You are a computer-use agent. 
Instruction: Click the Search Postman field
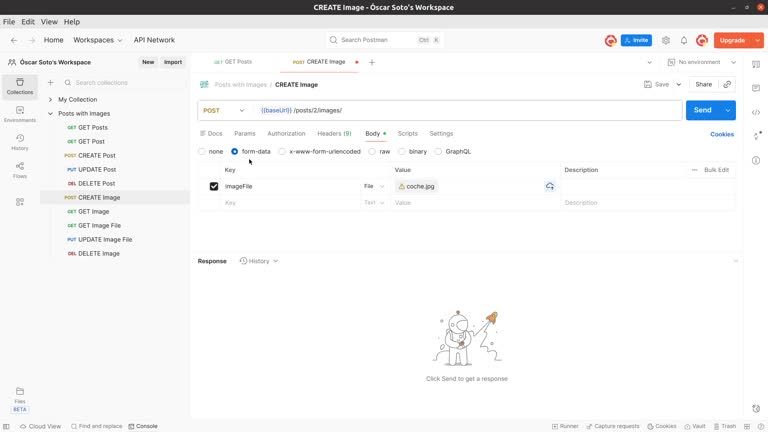pos(384,40)
